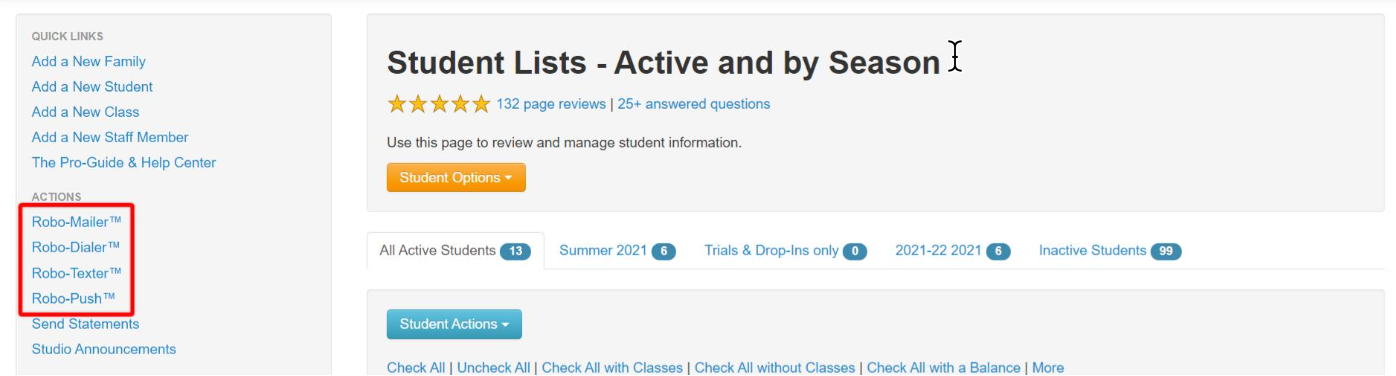1396x376 pixels.
Task: Go to the 2021-22 2021 tab
Action: (952, 251)
